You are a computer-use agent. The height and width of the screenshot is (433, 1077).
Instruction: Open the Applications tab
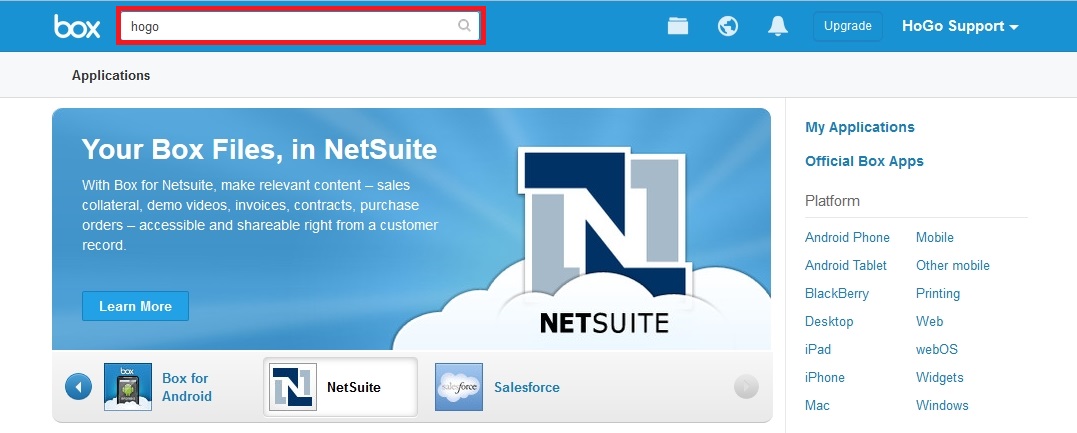[111, 75]
